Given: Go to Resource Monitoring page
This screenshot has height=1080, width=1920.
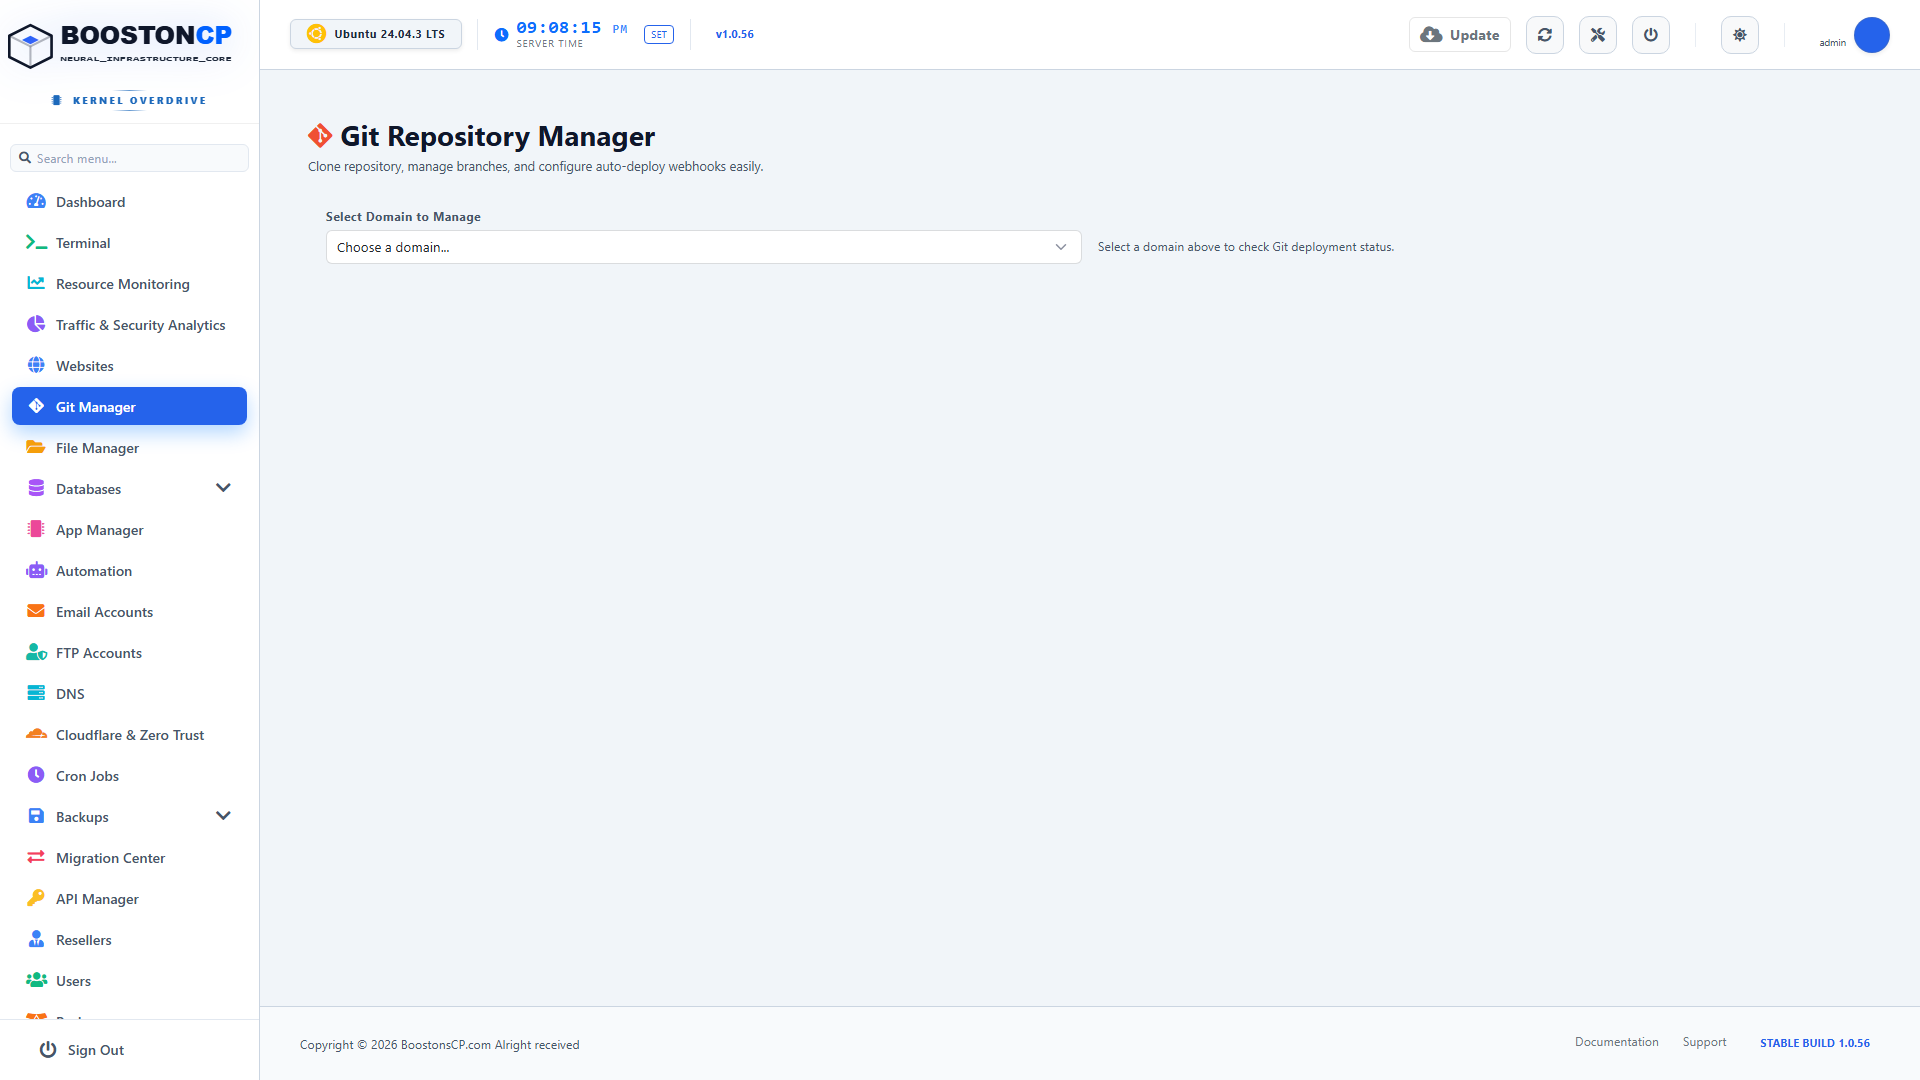Looking at the screenshot, I should 129,284.
